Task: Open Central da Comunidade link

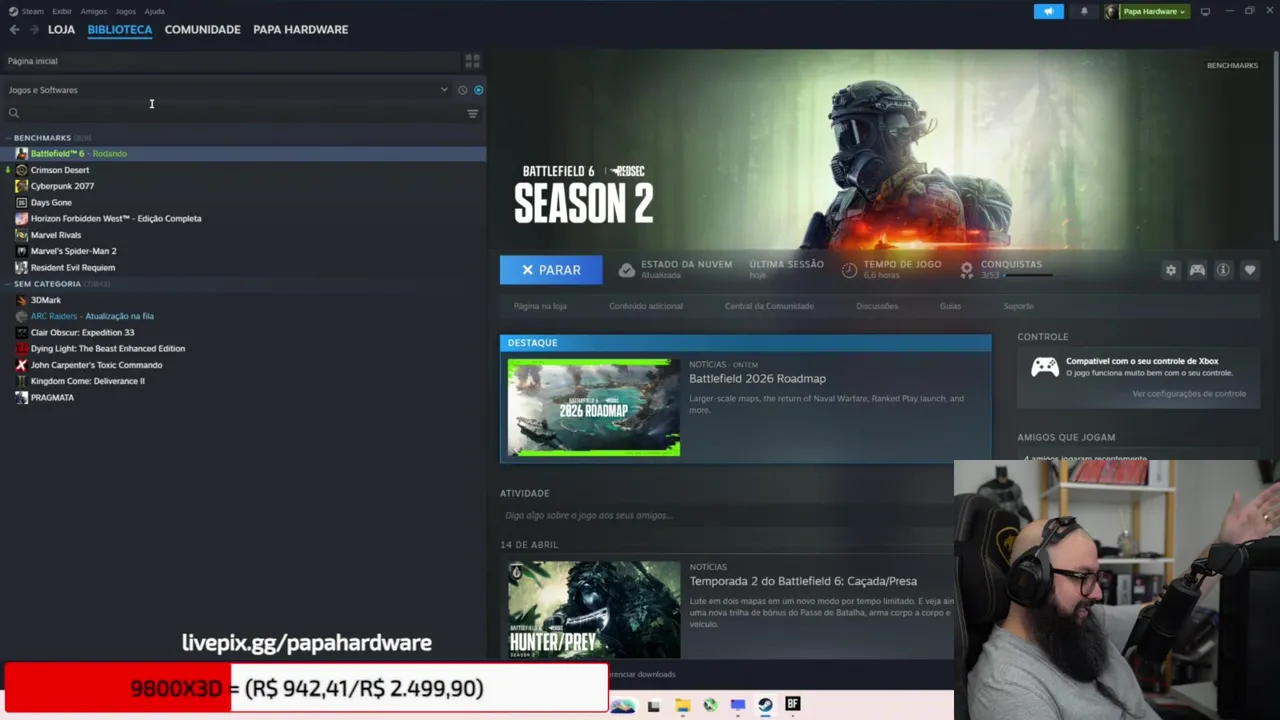Action: pyautogui.click(x=769, y=306)
